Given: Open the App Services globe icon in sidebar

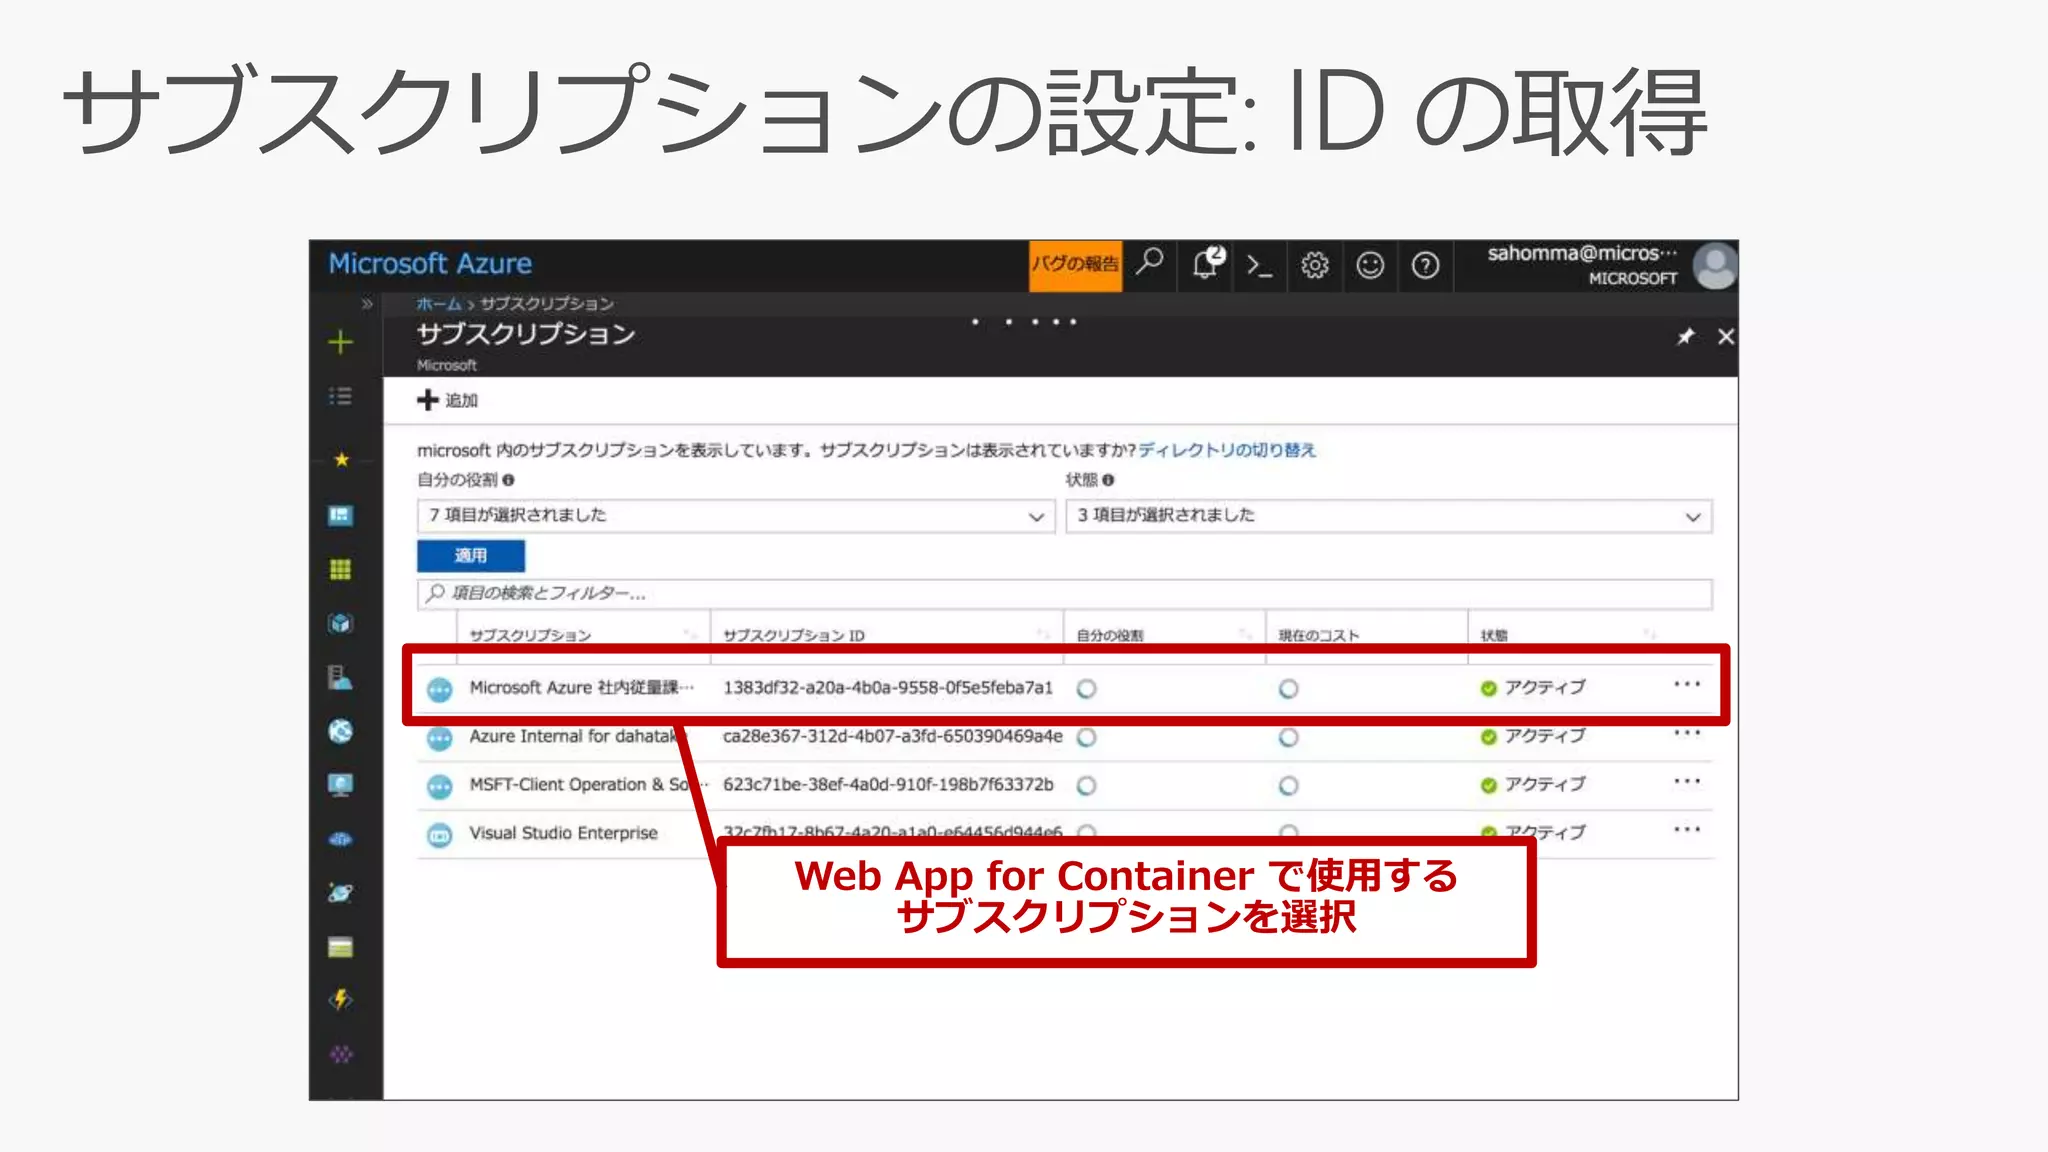Looking at the screenshot, I should point(341,731).
